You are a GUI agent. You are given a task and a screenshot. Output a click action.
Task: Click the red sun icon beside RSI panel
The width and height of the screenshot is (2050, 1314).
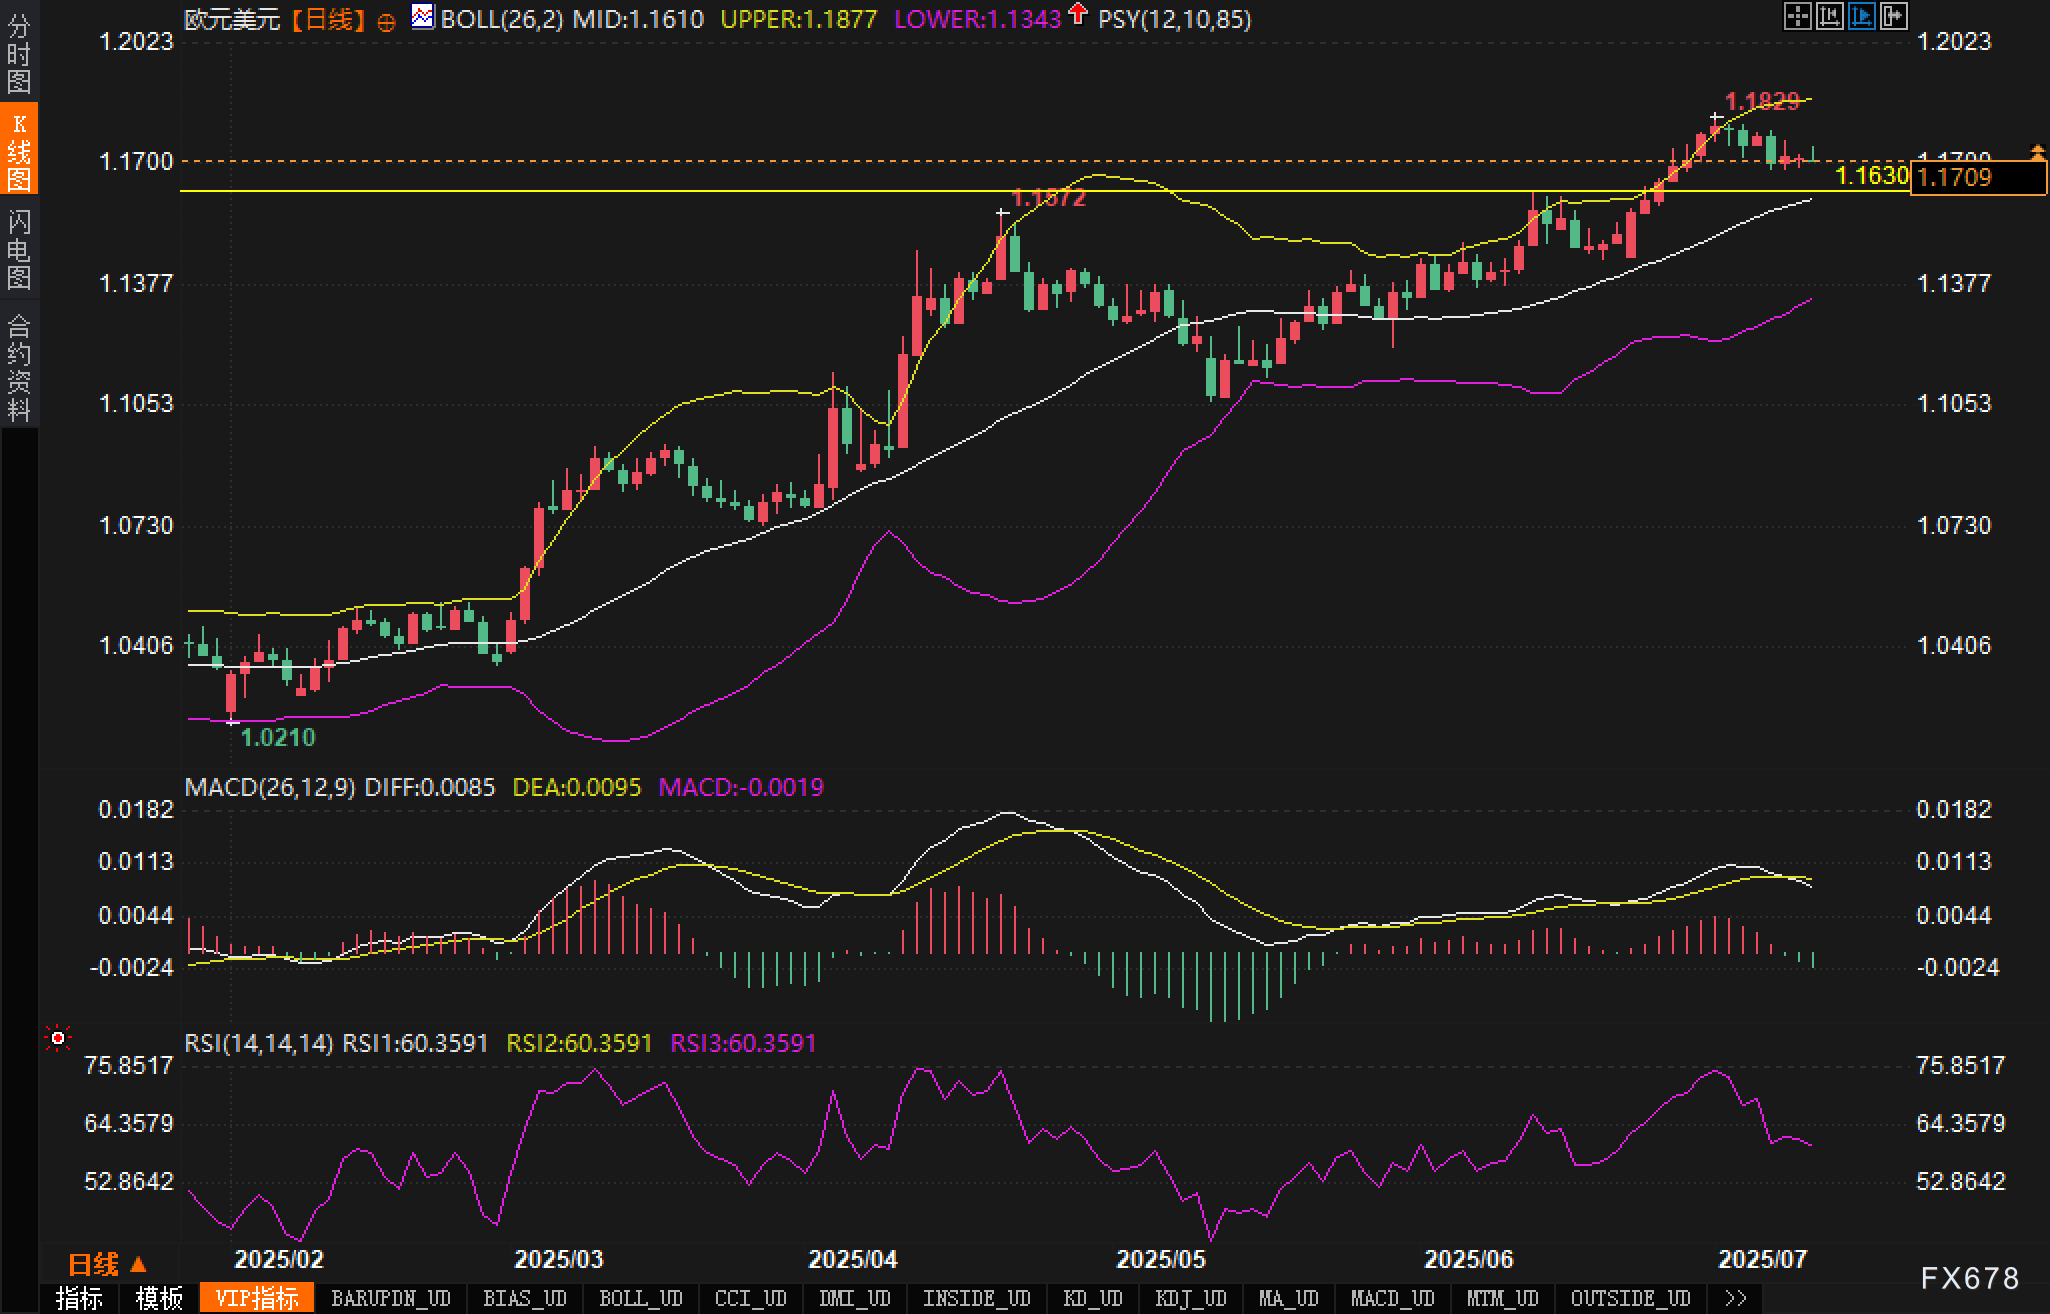[x=58, y=1039]
